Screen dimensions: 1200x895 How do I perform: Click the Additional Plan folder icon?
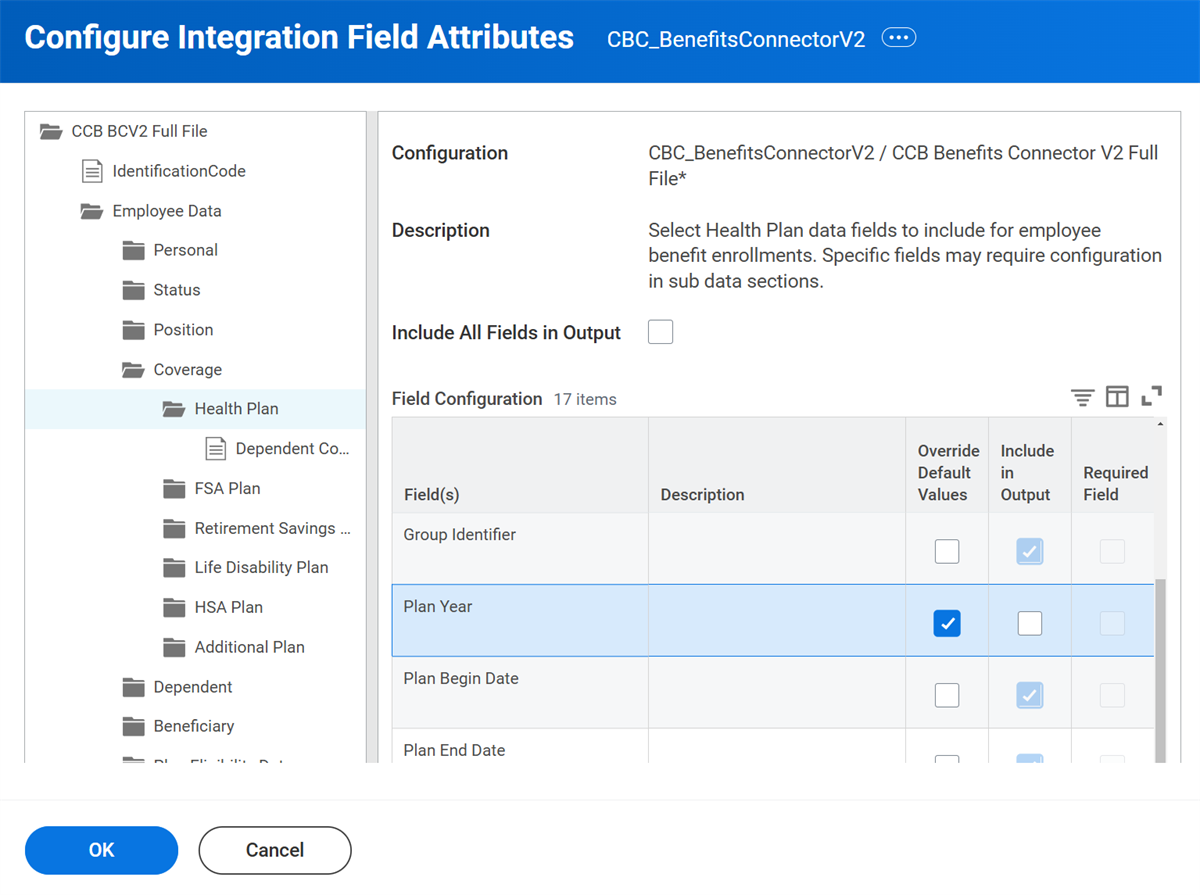[x=175, y=648]
